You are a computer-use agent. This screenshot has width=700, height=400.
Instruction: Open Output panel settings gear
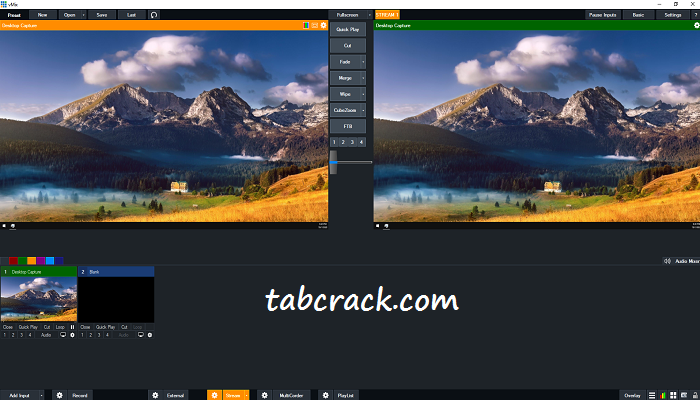click(x=697, y=25)
